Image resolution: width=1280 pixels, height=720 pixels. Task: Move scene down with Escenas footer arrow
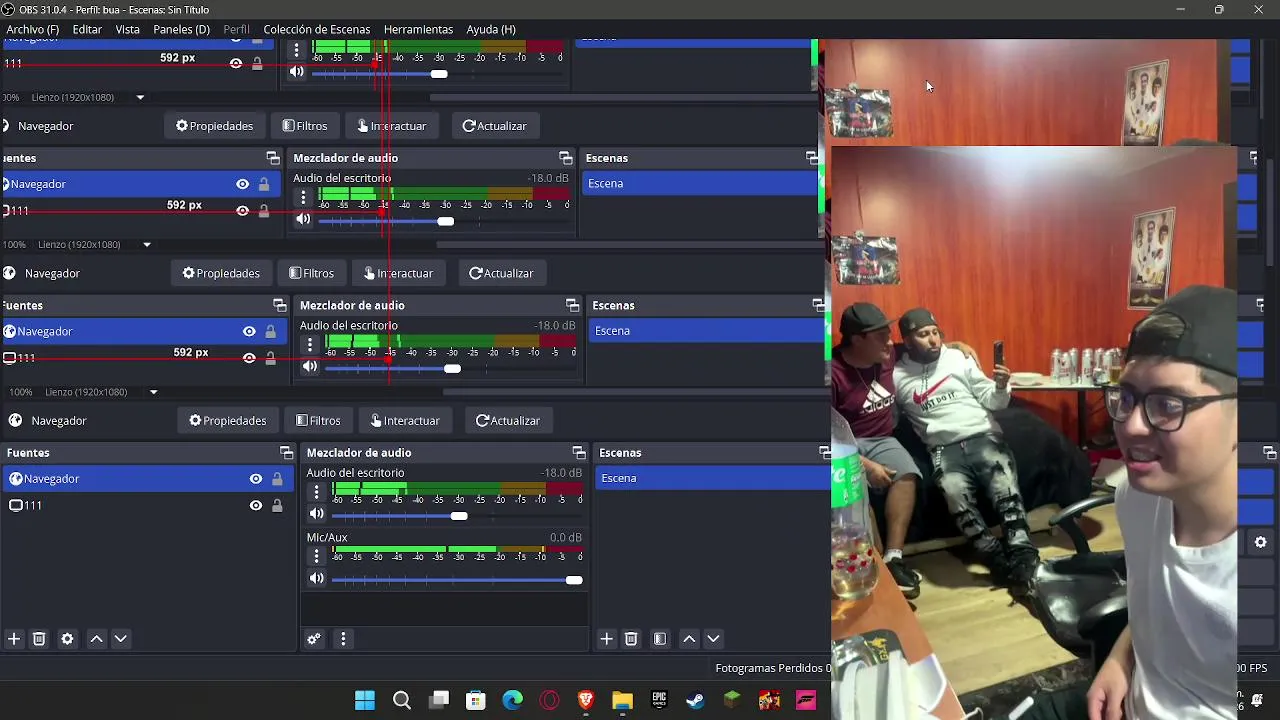click(x=713, y=639)
